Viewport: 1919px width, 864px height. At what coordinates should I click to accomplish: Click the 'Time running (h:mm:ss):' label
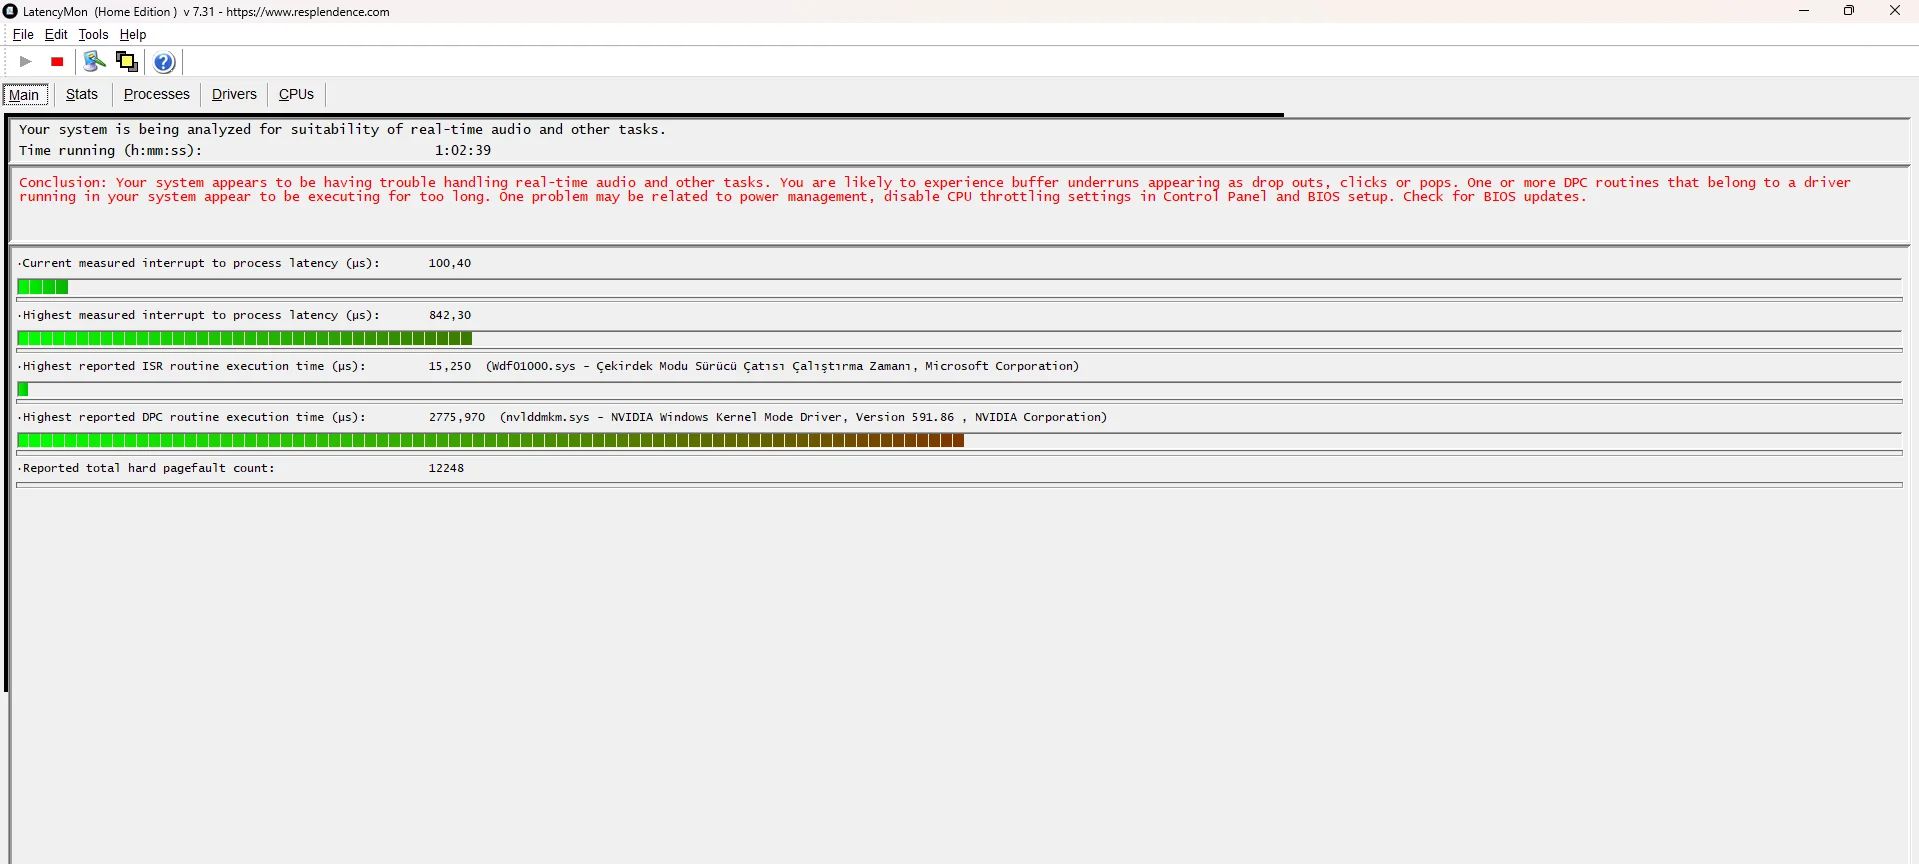point(111,150)
